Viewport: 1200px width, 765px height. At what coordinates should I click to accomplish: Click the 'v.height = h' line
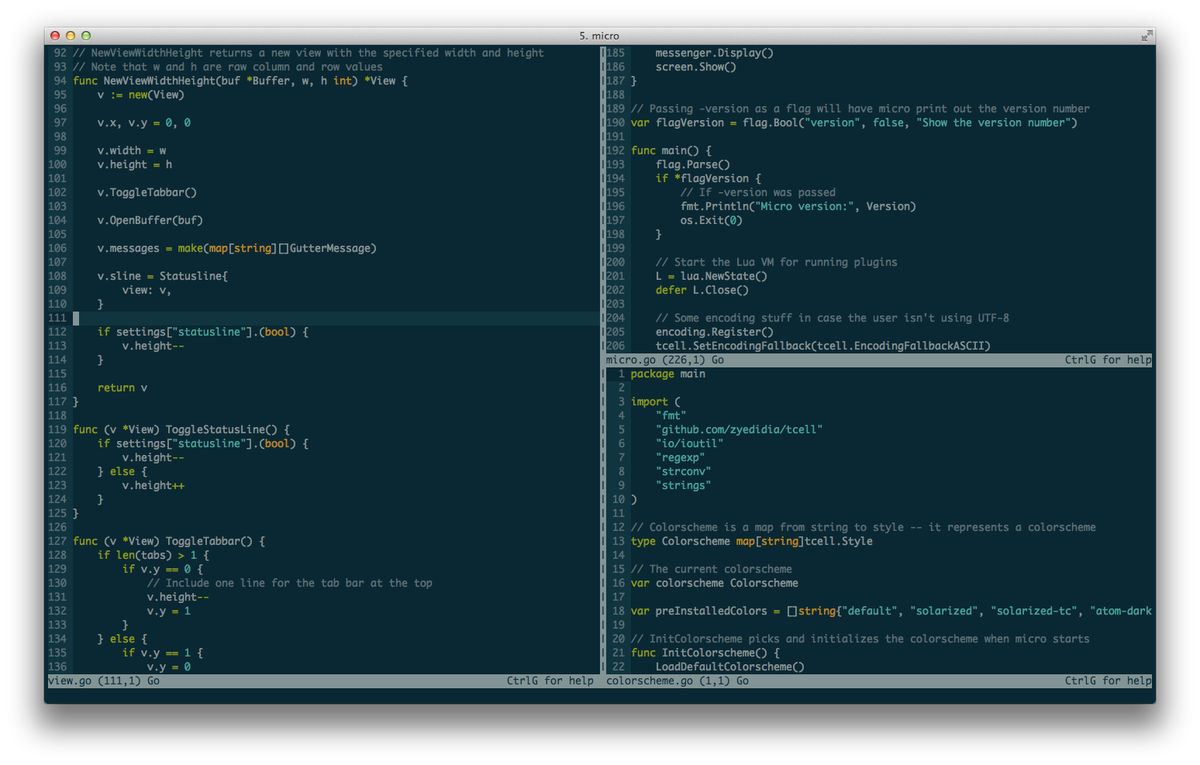pos(135,165)
